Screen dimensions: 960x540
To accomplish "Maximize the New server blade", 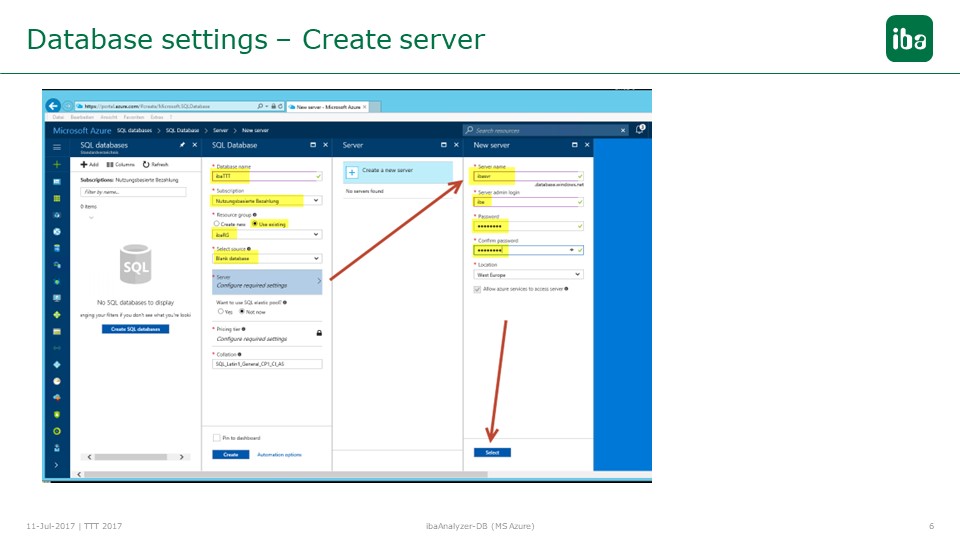I will (574, 145).
